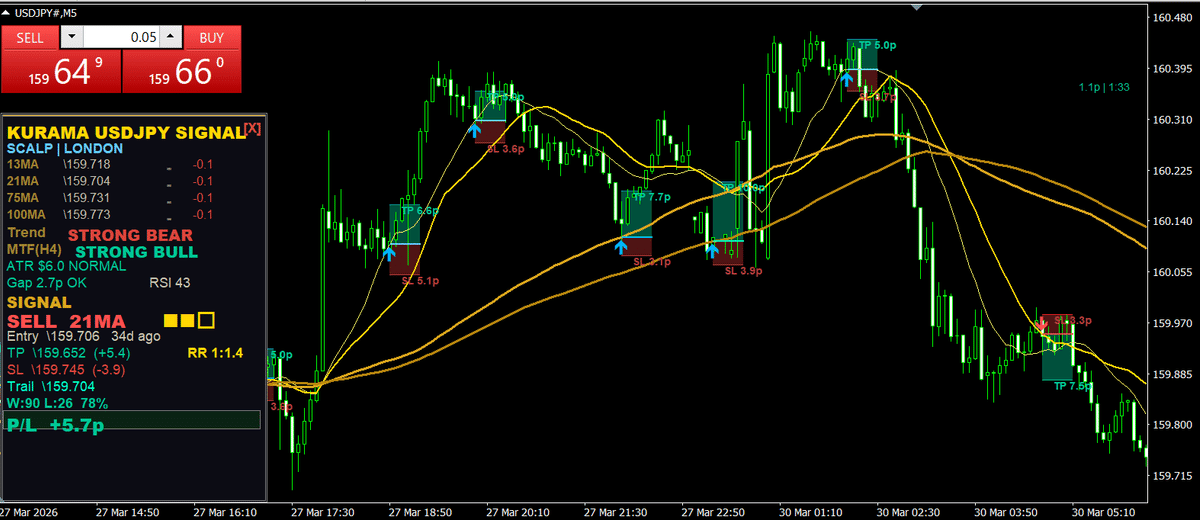Click the 21MA value \159.704
1200x520 pixels.
point(87,181)
